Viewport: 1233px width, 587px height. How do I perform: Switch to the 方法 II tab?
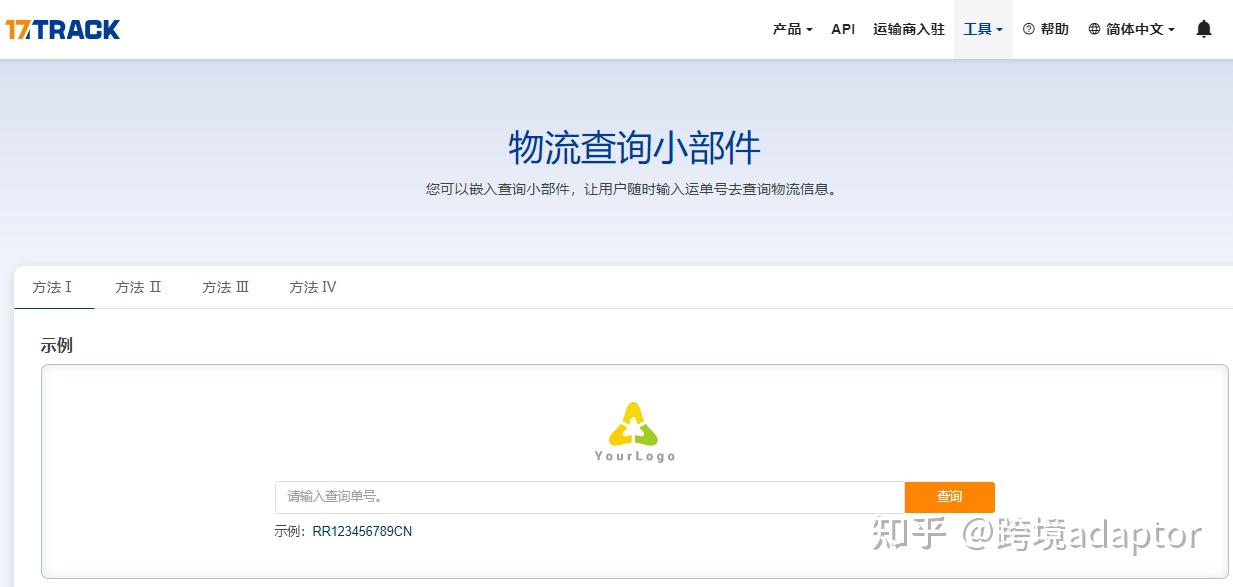(138, 287)
